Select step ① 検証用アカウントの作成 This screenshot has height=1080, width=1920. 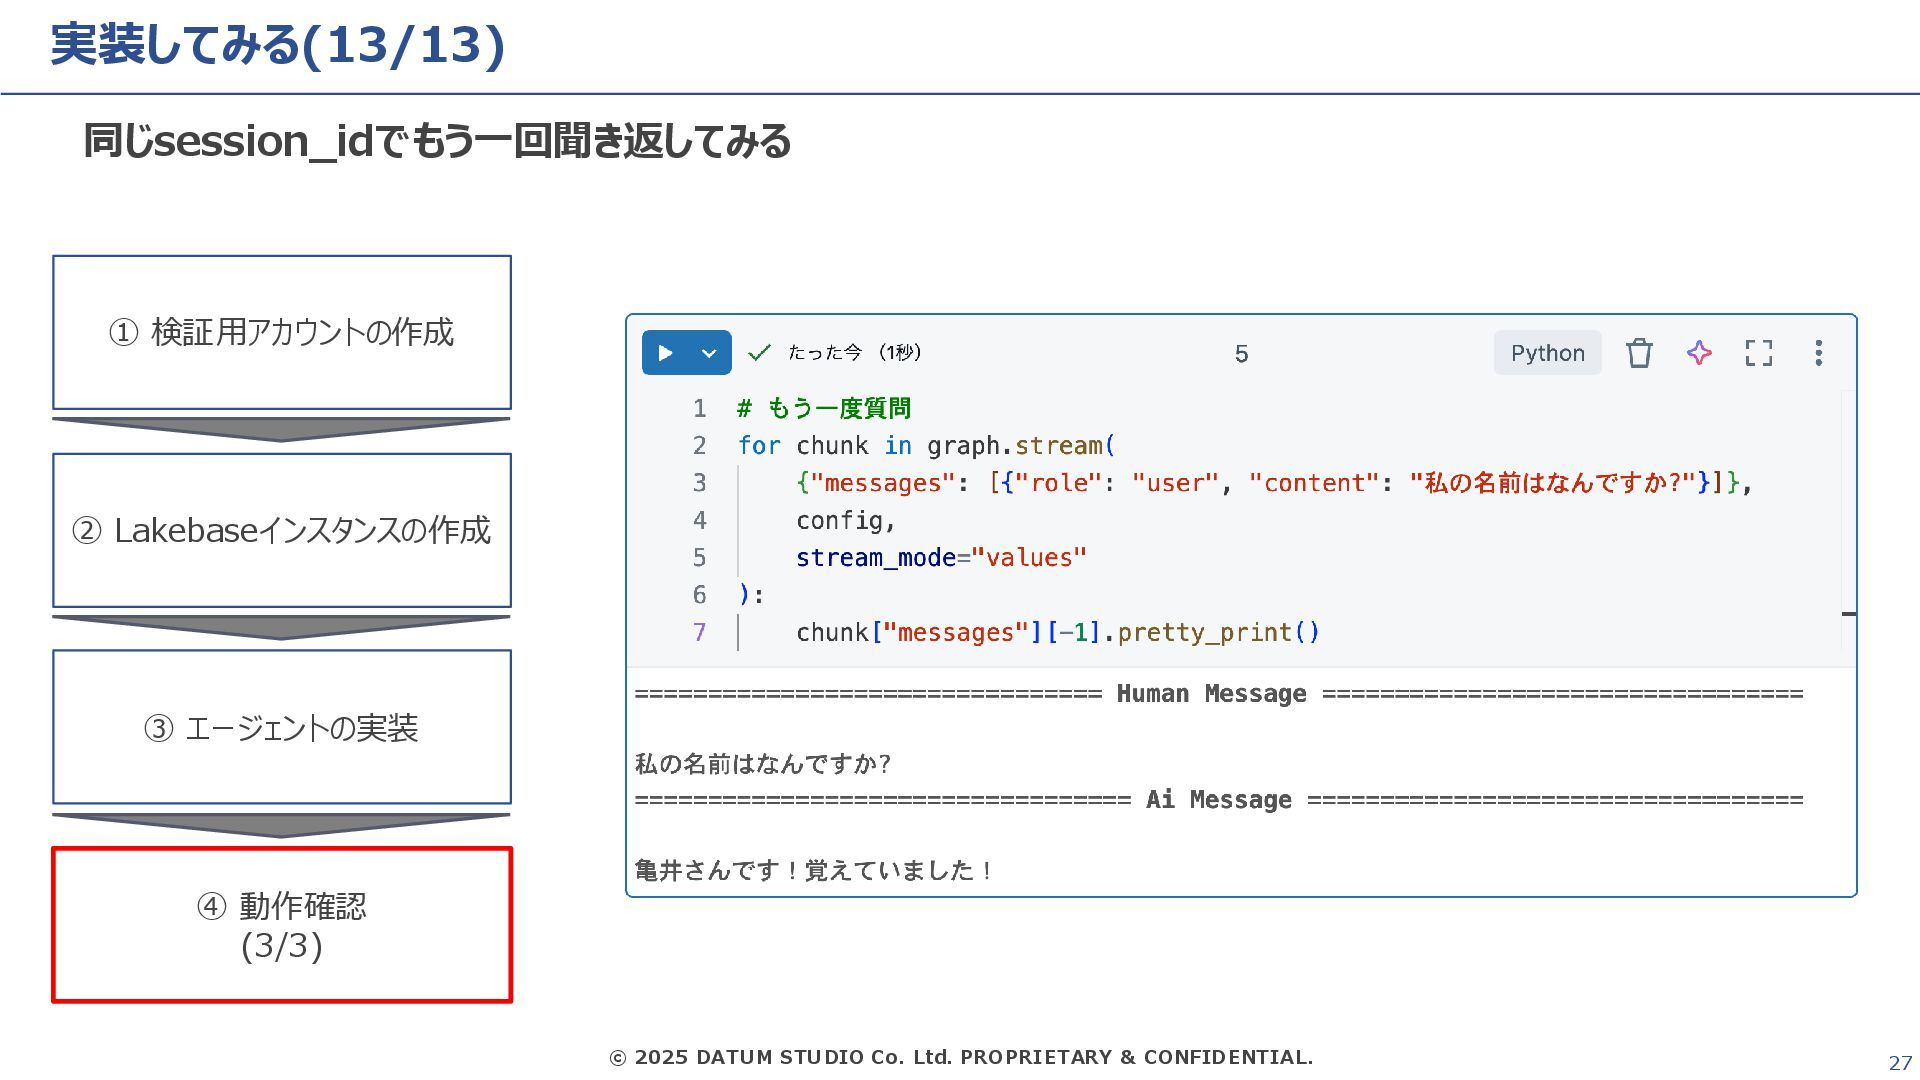(282, 332)
